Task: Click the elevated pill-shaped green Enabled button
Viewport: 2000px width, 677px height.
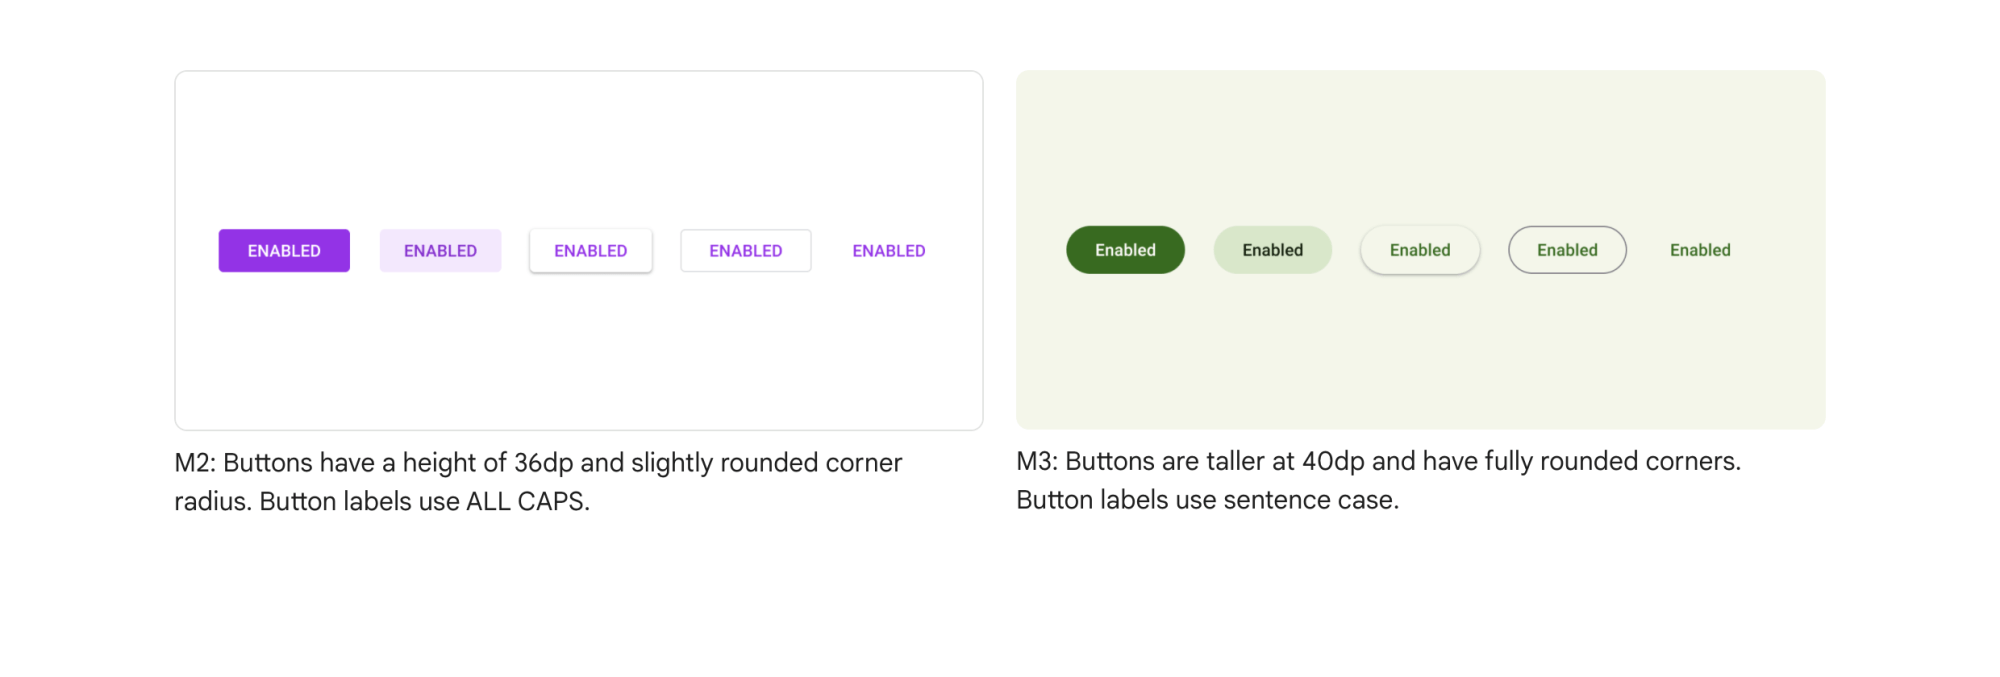Action: [x=1420, y=250]
